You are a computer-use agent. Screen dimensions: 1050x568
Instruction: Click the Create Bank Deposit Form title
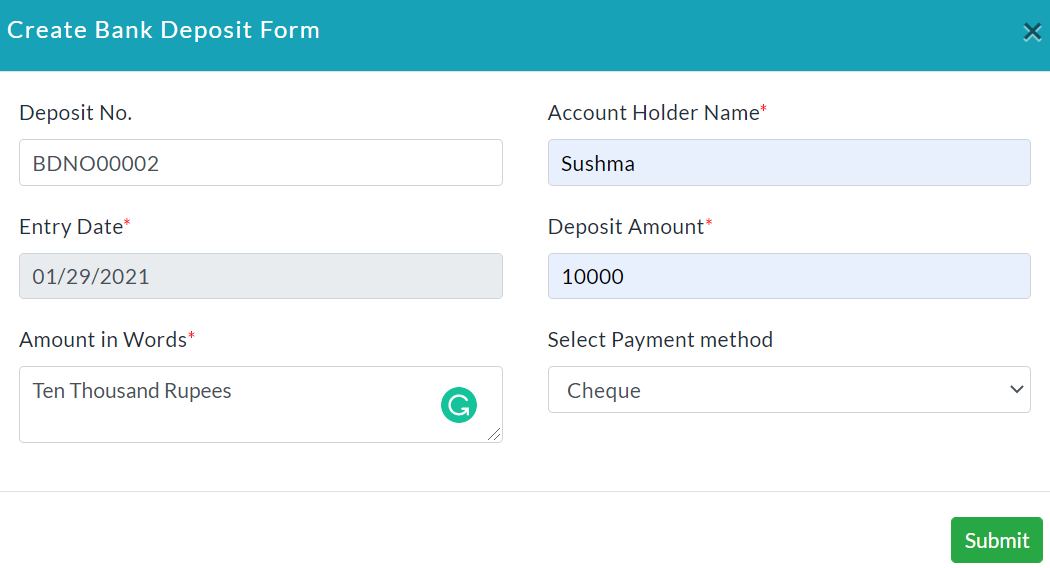pyautogui.click(x=163, y=30)
